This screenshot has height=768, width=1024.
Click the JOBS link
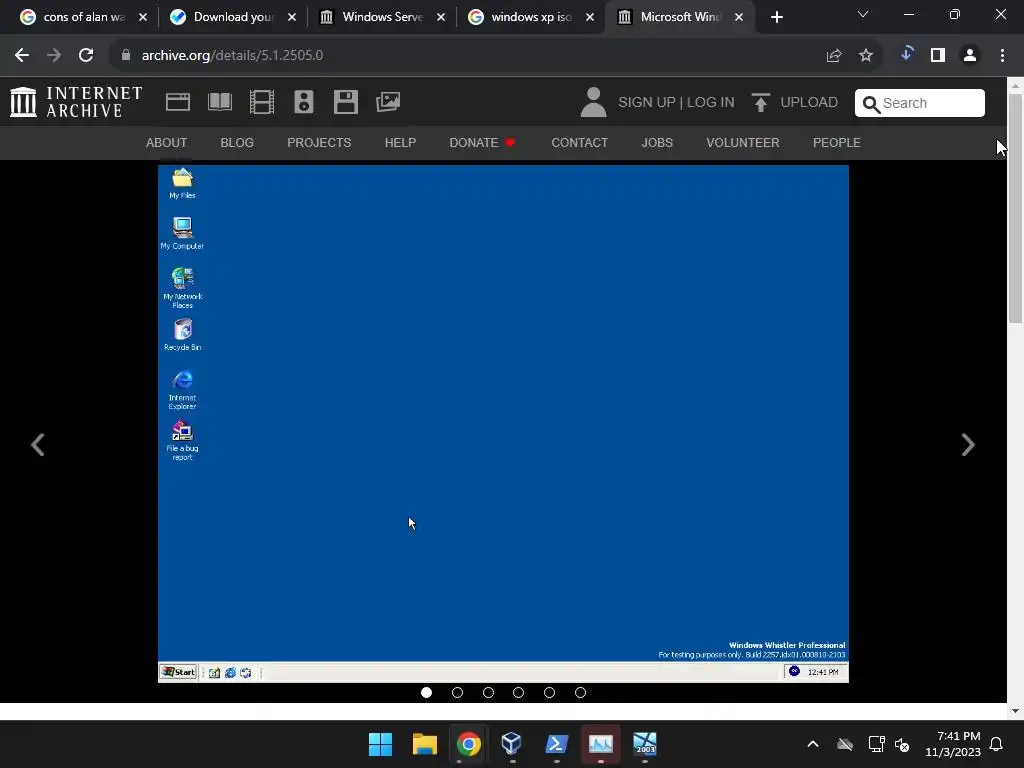coord(657,142)
